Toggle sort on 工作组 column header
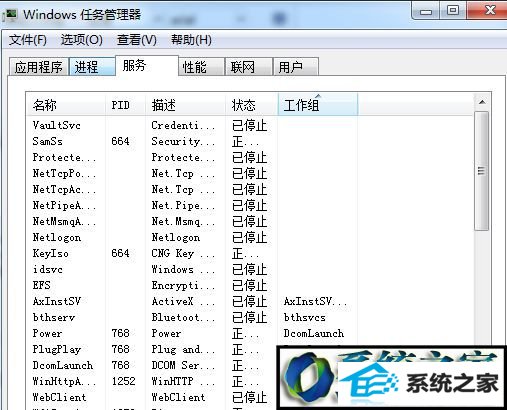This screenshot has width=507, height=410. (x=318, y=105)
